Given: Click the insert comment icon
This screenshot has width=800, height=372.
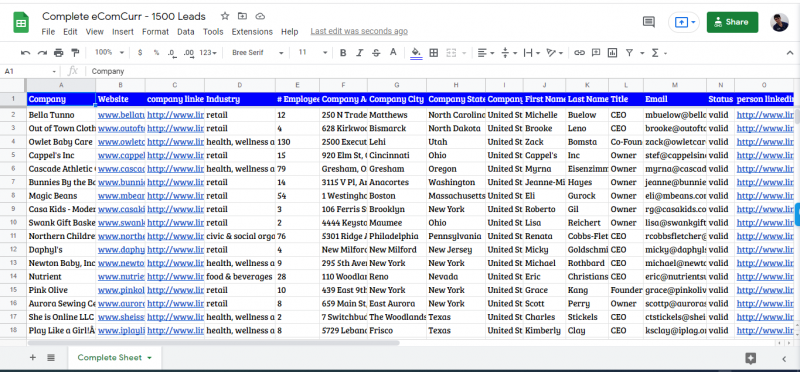Looking at the screenshot, I should [x=595, y=53].
